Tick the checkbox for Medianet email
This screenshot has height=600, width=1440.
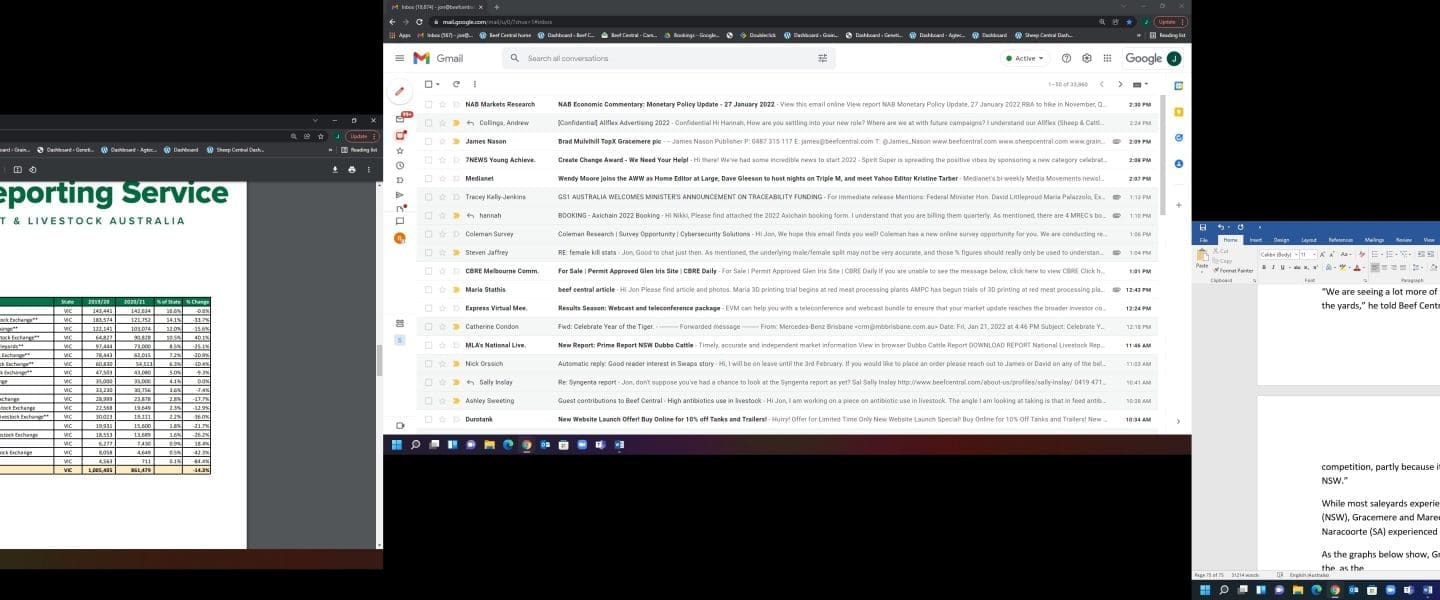tap(429, 178)
